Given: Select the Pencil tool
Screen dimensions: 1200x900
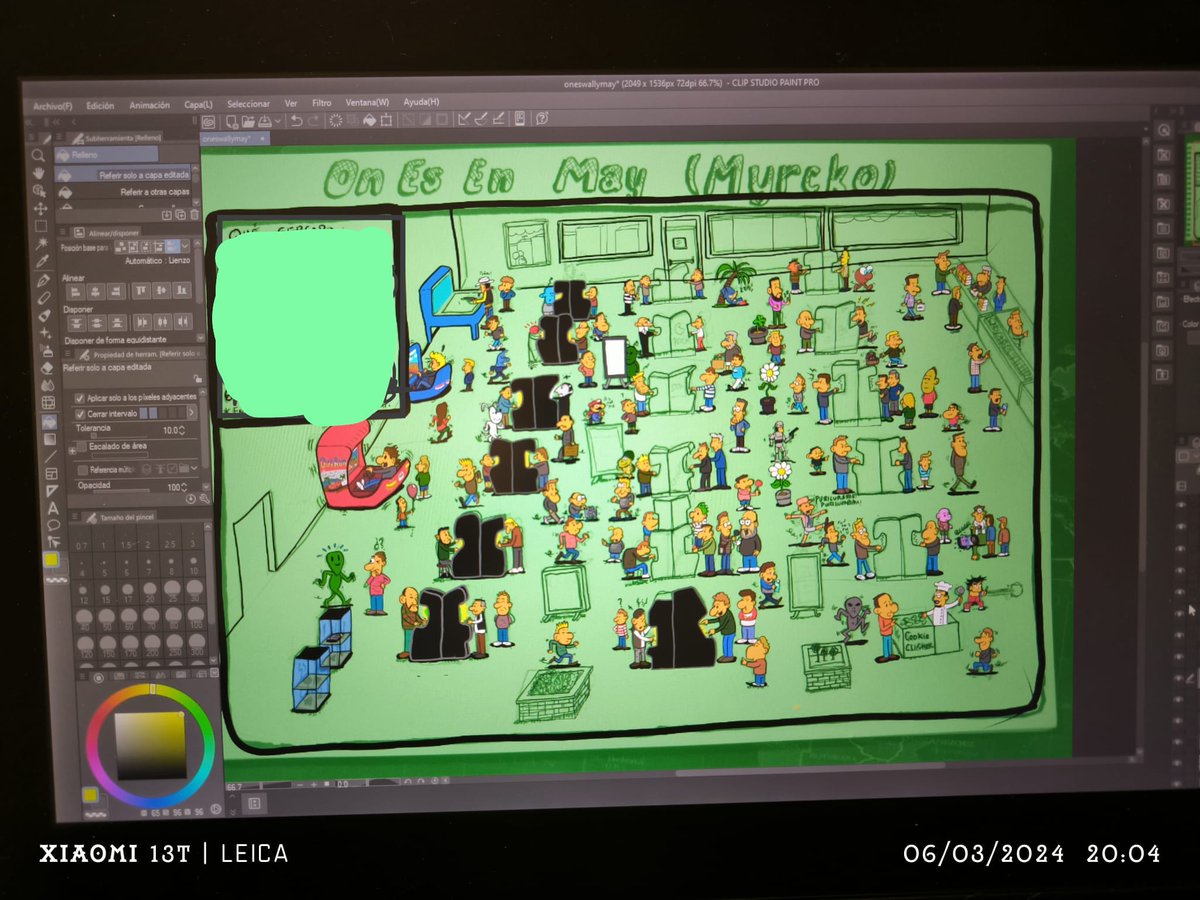Looking at the screenshot, I should [44, 298].
